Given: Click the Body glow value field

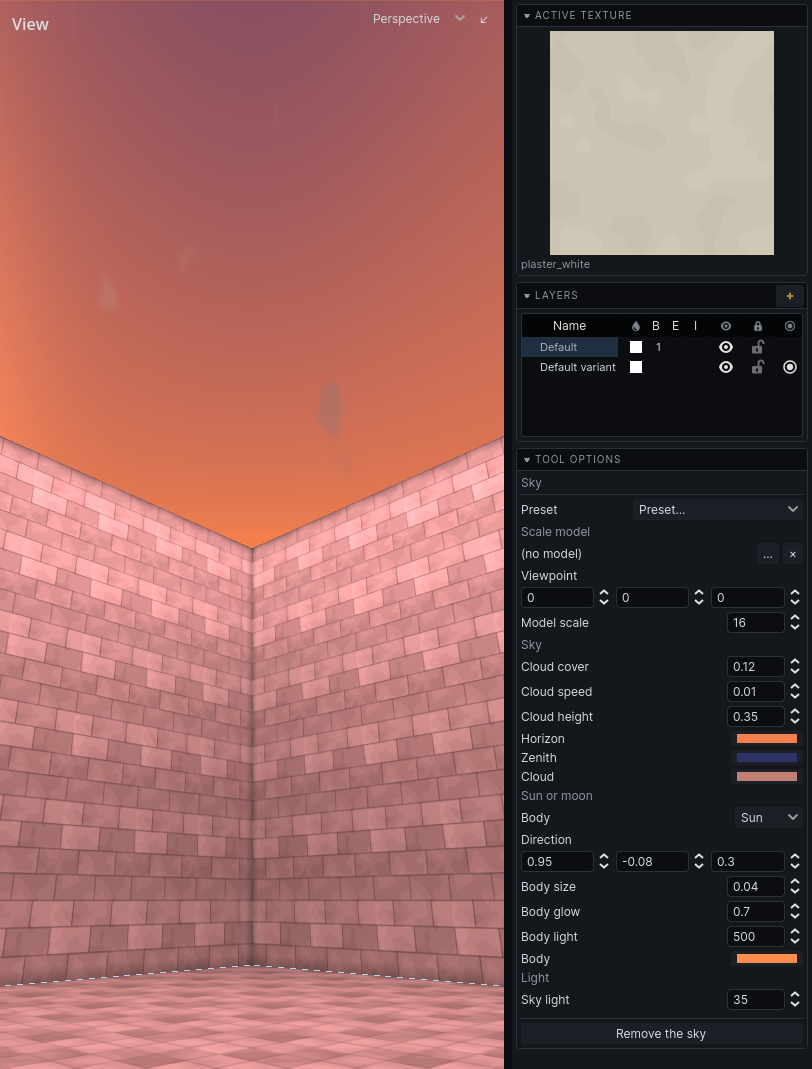Looking at the screenshot, I should 755,912.
